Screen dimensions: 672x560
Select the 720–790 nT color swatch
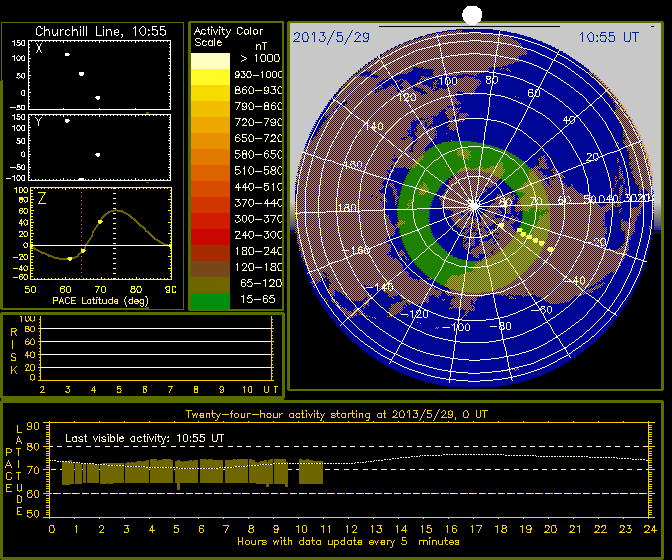click(210, 125)
